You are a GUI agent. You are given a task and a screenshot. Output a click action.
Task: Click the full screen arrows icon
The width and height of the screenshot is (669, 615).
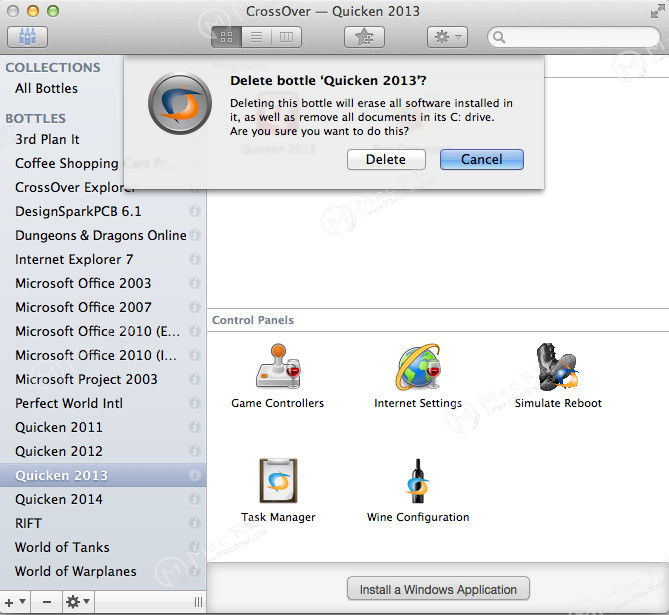click(657, 12)
